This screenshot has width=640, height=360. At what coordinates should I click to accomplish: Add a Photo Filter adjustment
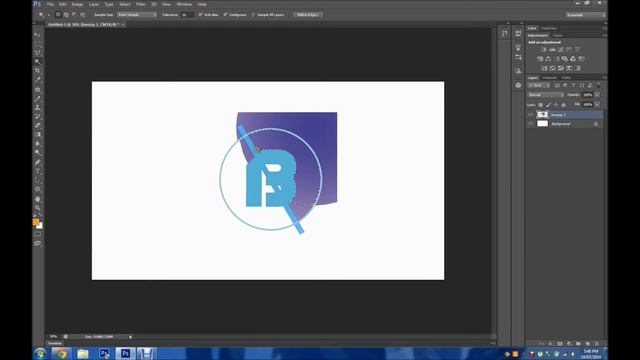coord(565,59)
